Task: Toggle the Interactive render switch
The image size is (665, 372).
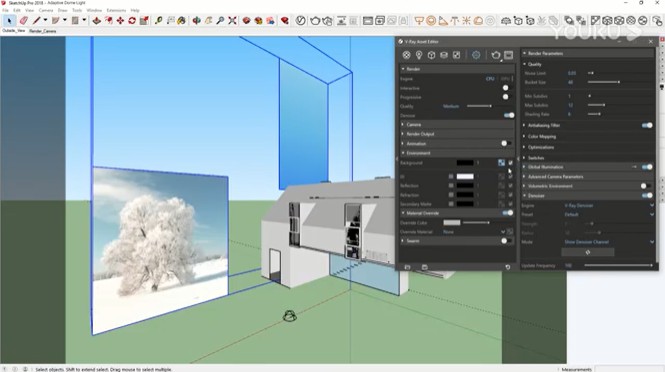Action: tap(507, 88)
